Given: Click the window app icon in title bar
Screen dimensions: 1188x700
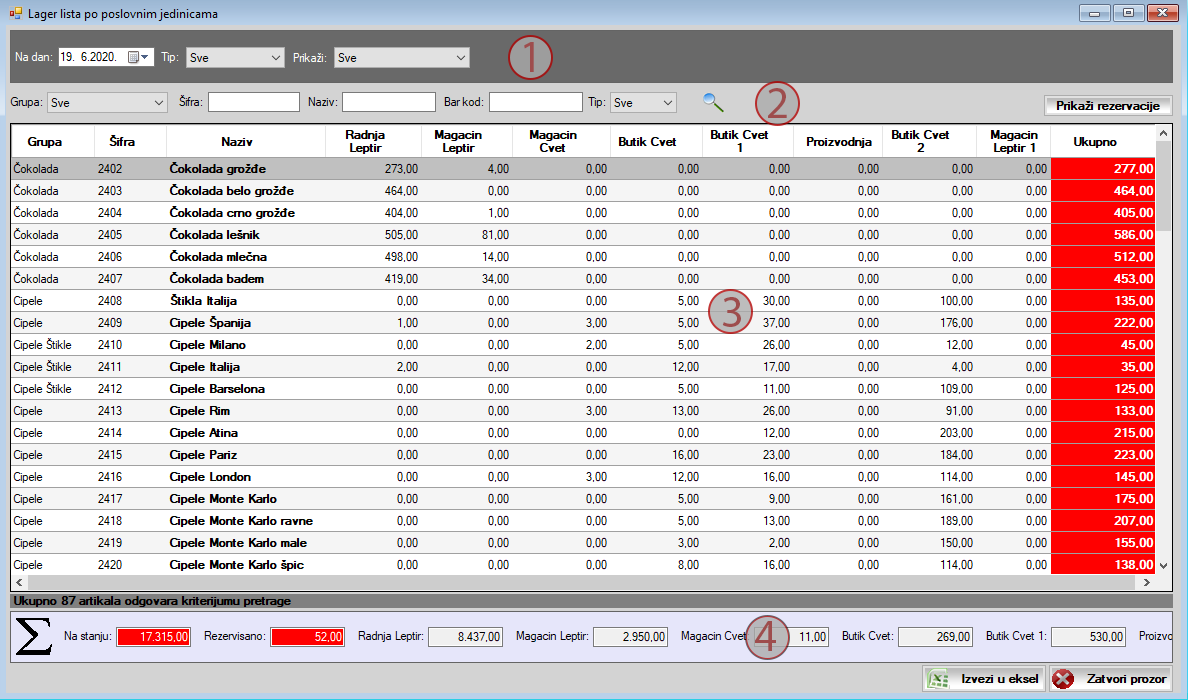Looking at the screenshot, I should (15, 14).
